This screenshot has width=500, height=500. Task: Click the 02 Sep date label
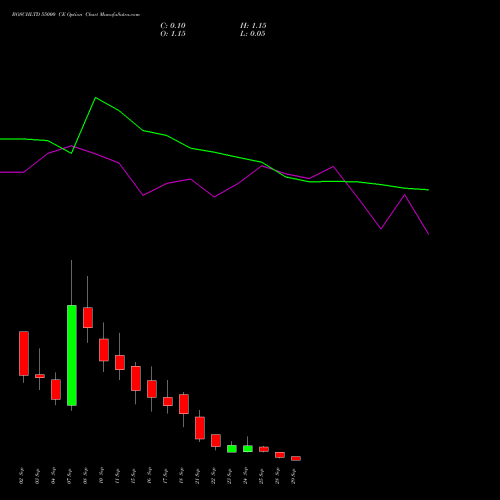tap(22, 476)
